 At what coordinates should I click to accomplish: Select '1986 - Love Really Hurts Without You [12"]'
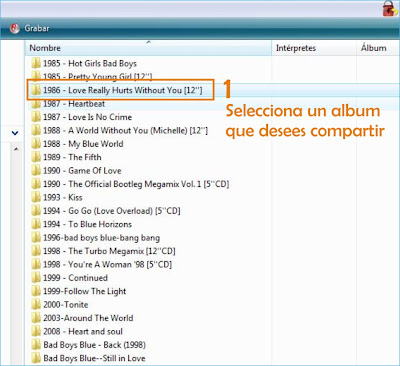pos(122,90)
